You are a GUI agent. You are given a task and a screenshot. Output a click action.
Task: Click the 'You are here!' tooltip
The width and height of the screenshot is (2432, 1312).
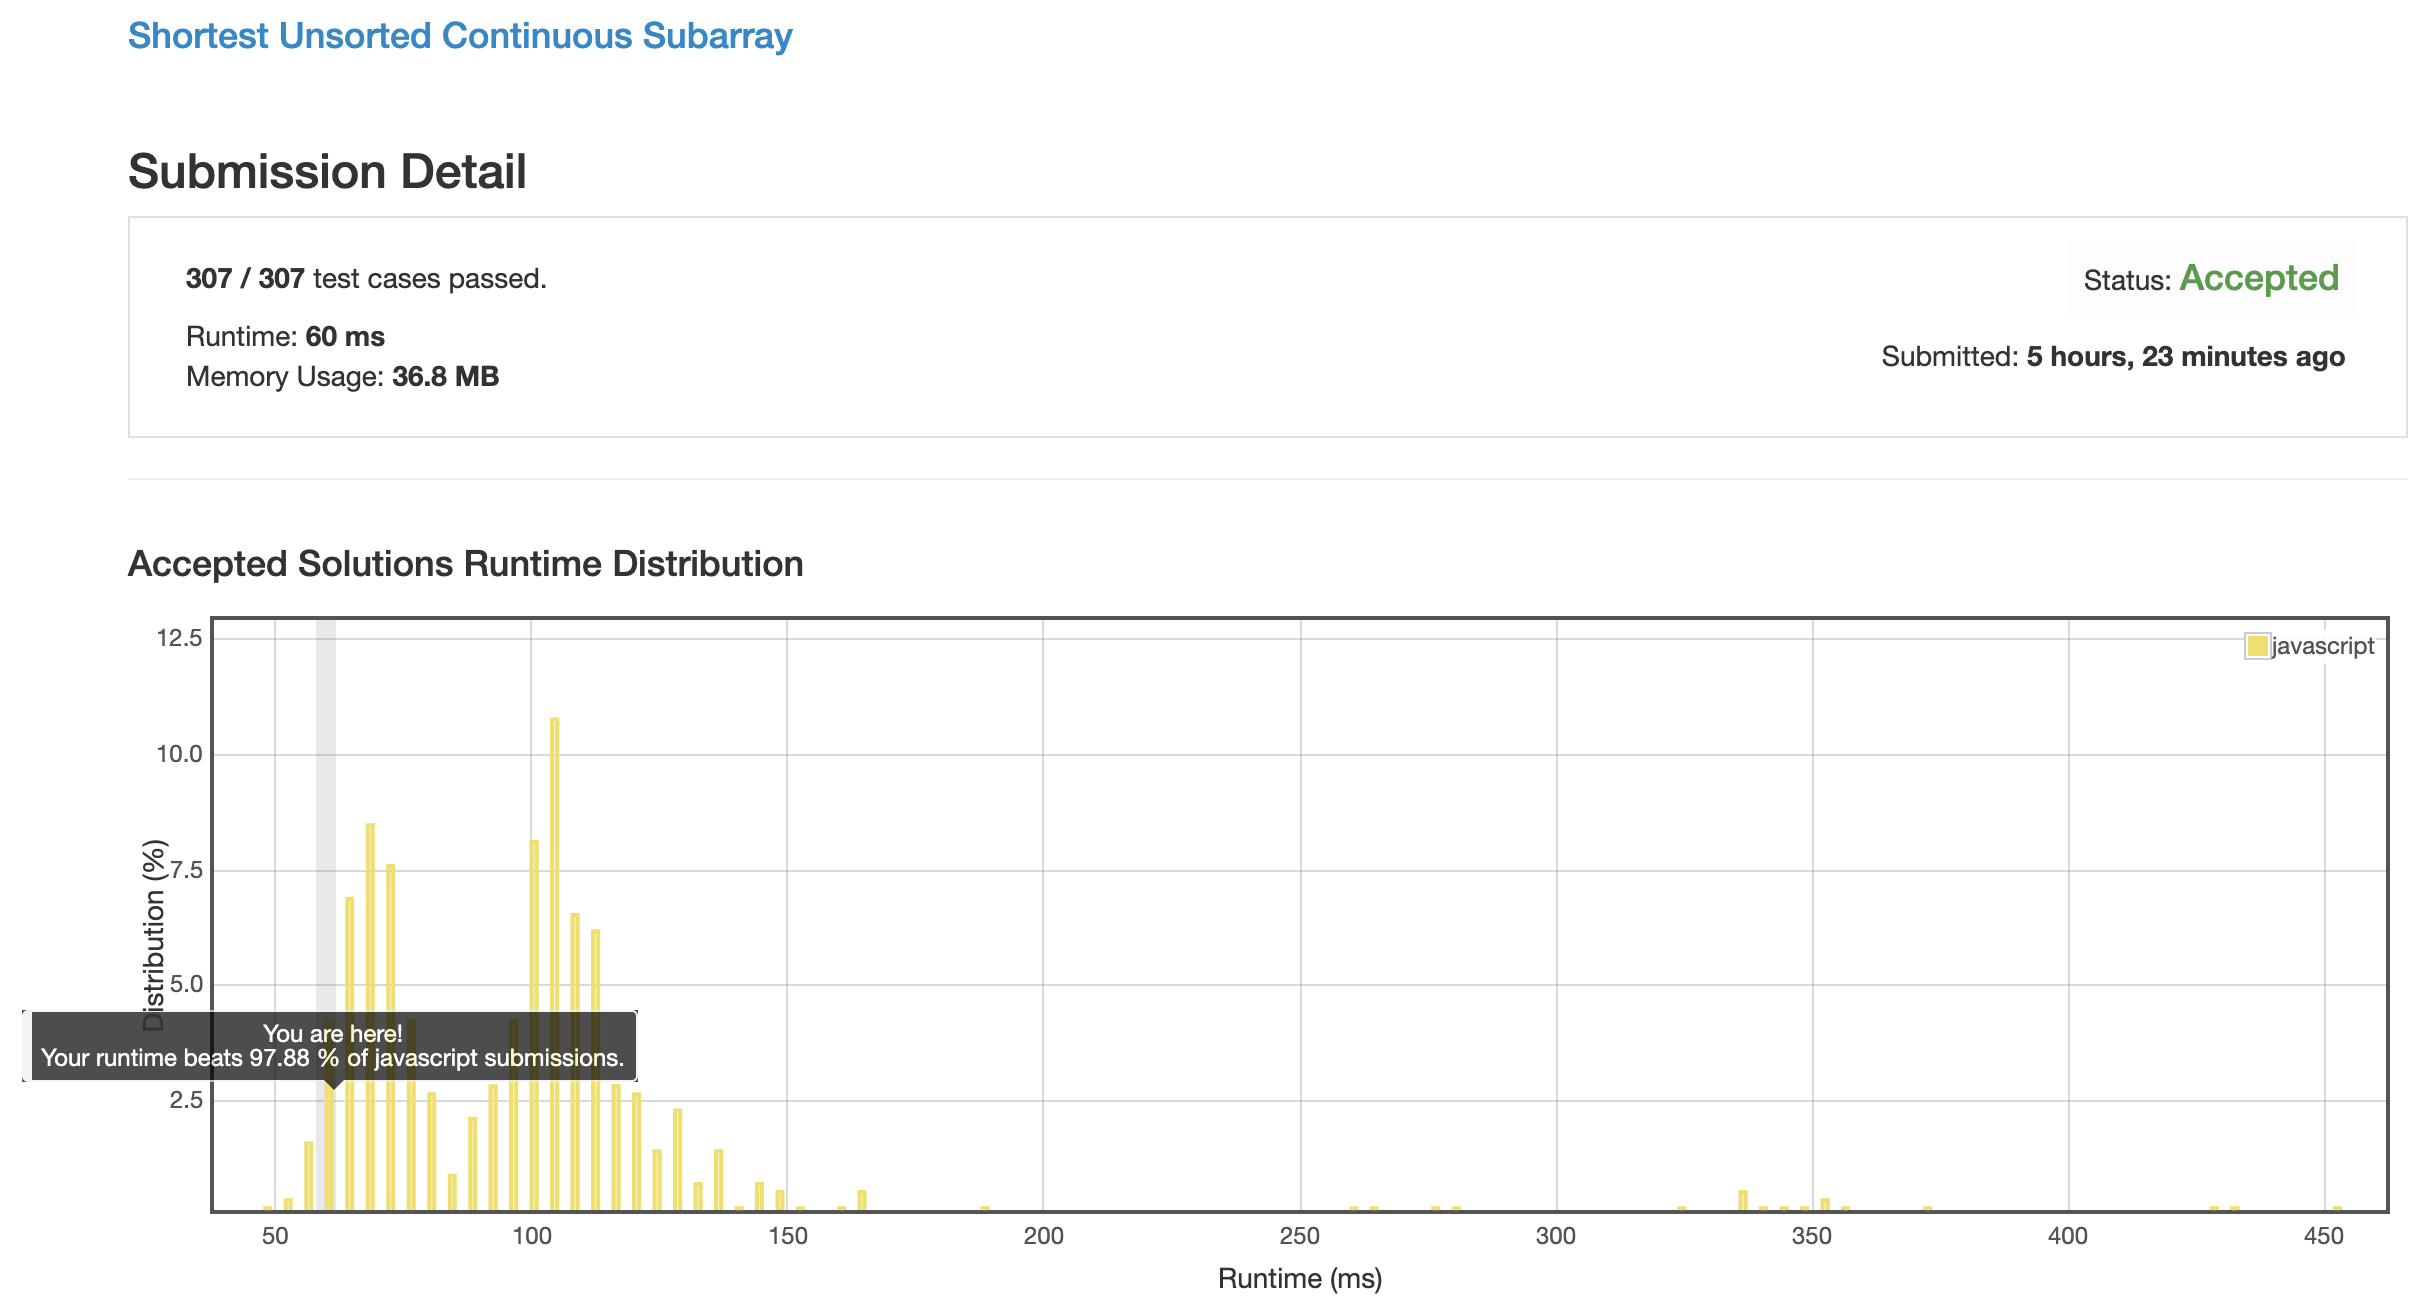tap(333, 1046)
